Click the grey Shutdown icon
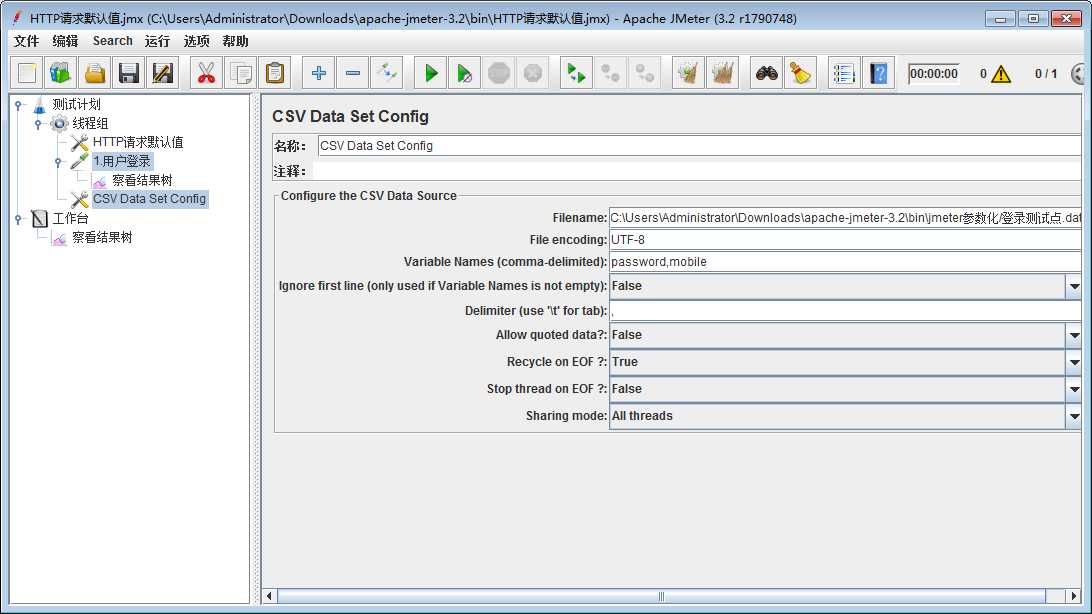 pos(533,73)
